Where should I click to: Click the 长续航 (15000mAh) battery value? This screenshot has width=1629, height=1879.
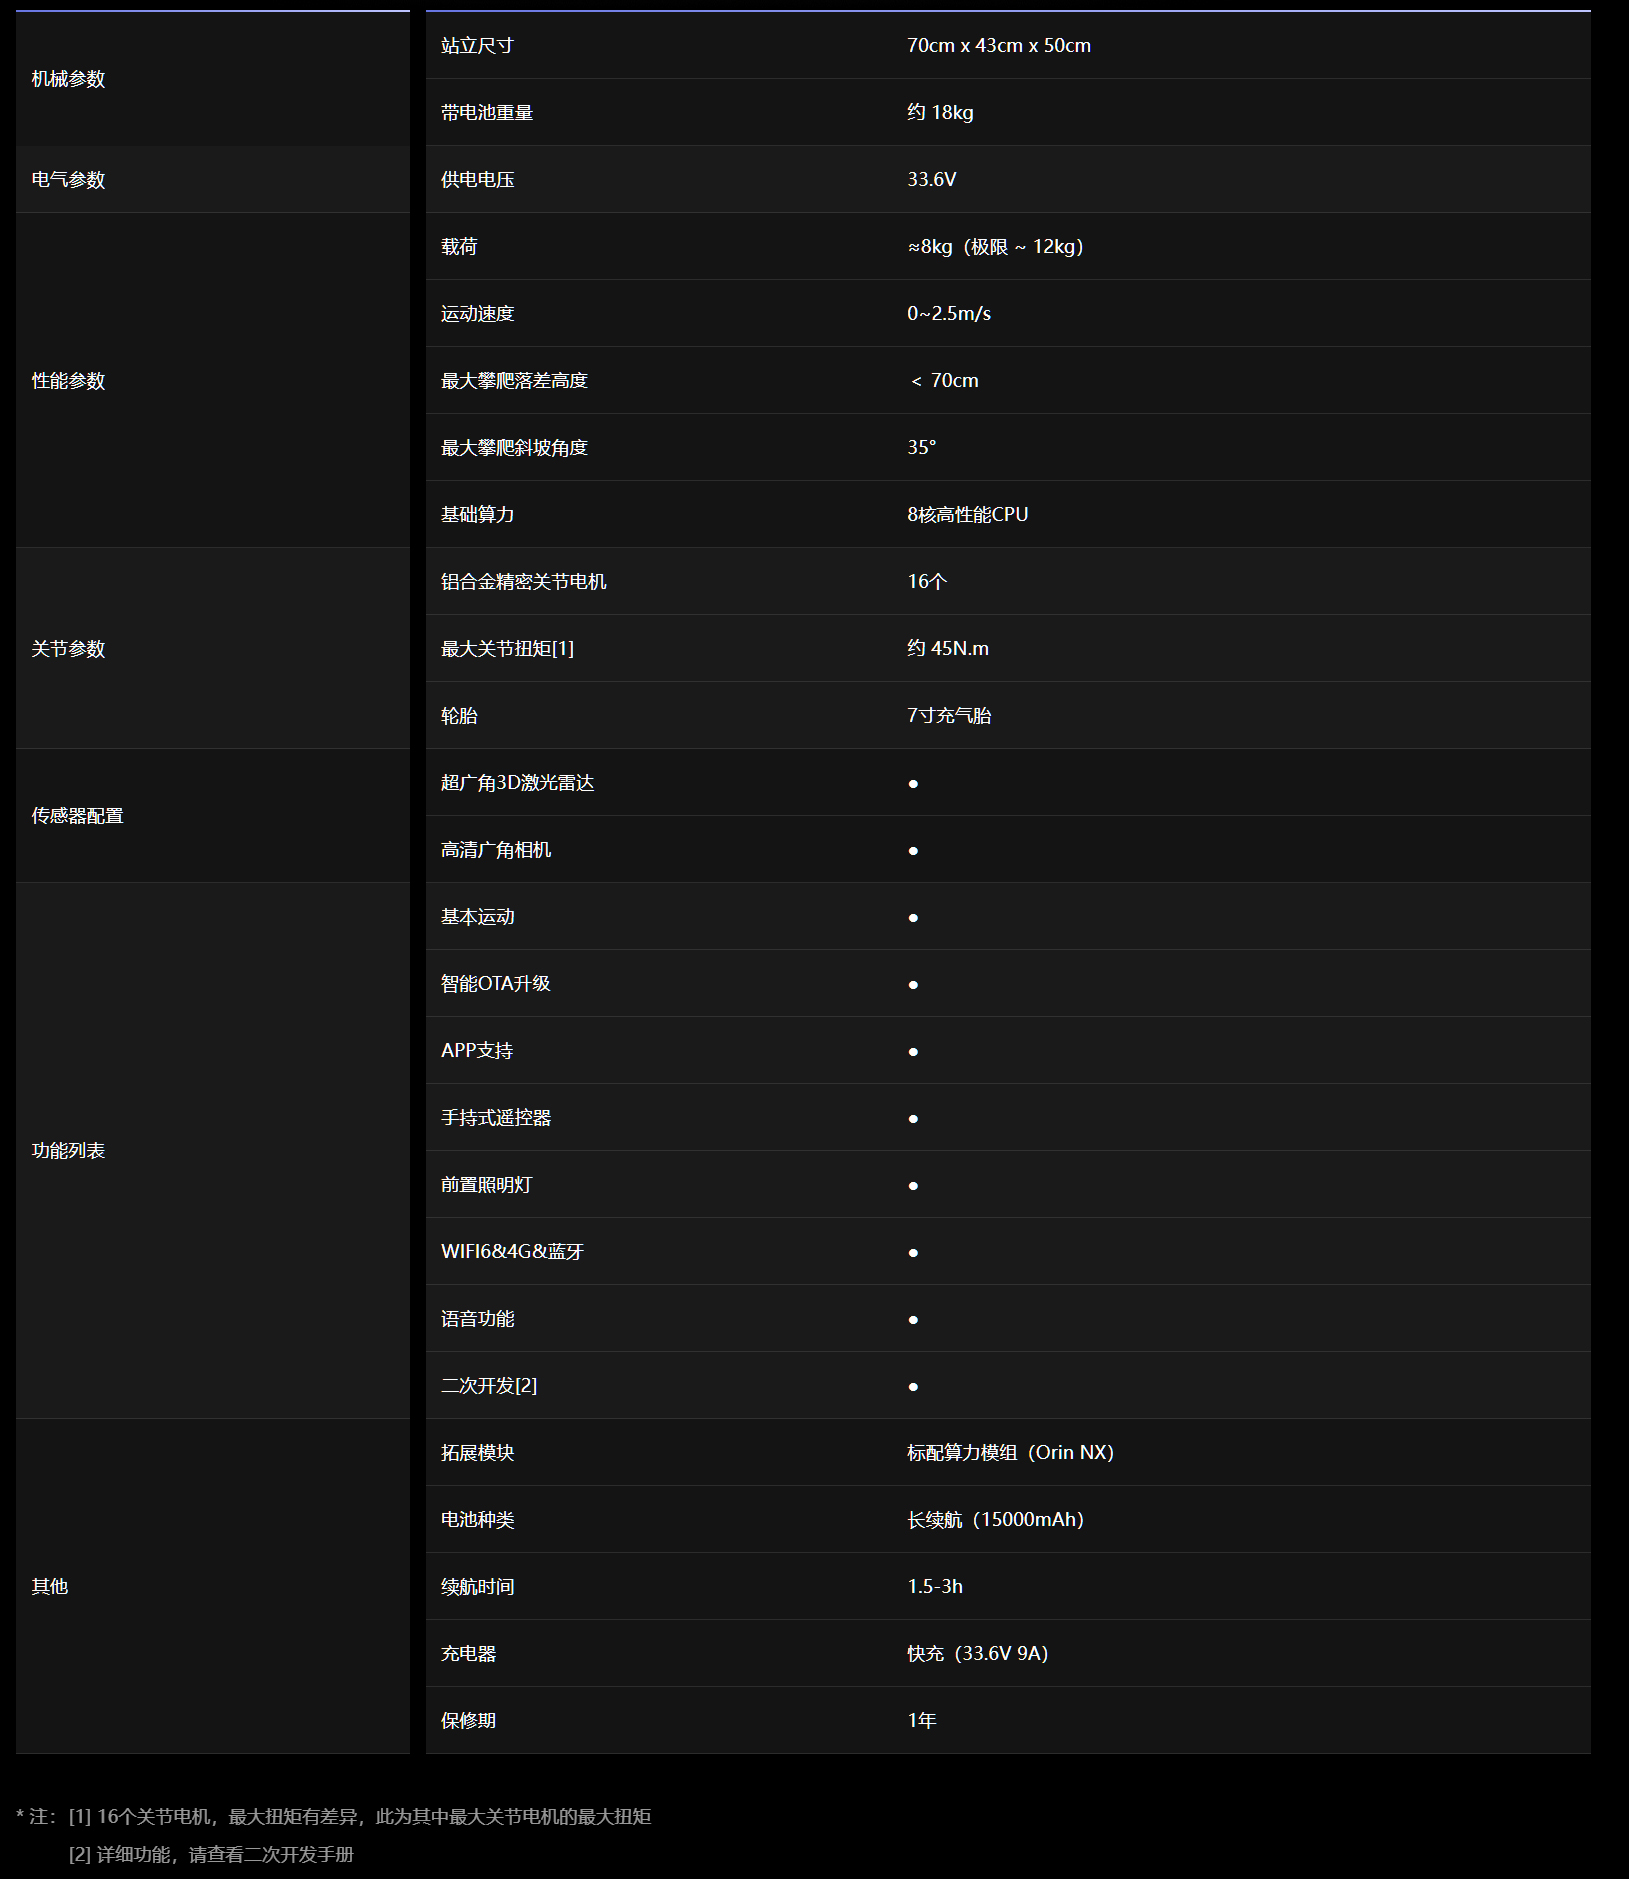coord(995,1520)
